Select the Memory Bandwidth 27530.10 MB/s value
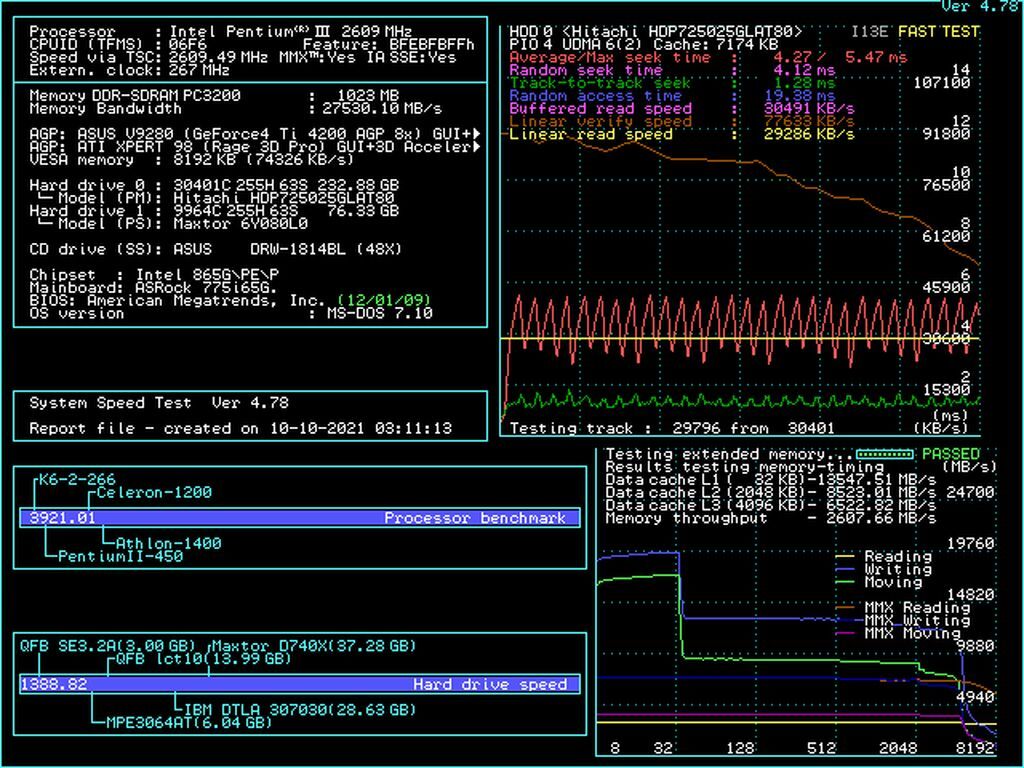Screen dimensions: 1024x768 [382, 108]
